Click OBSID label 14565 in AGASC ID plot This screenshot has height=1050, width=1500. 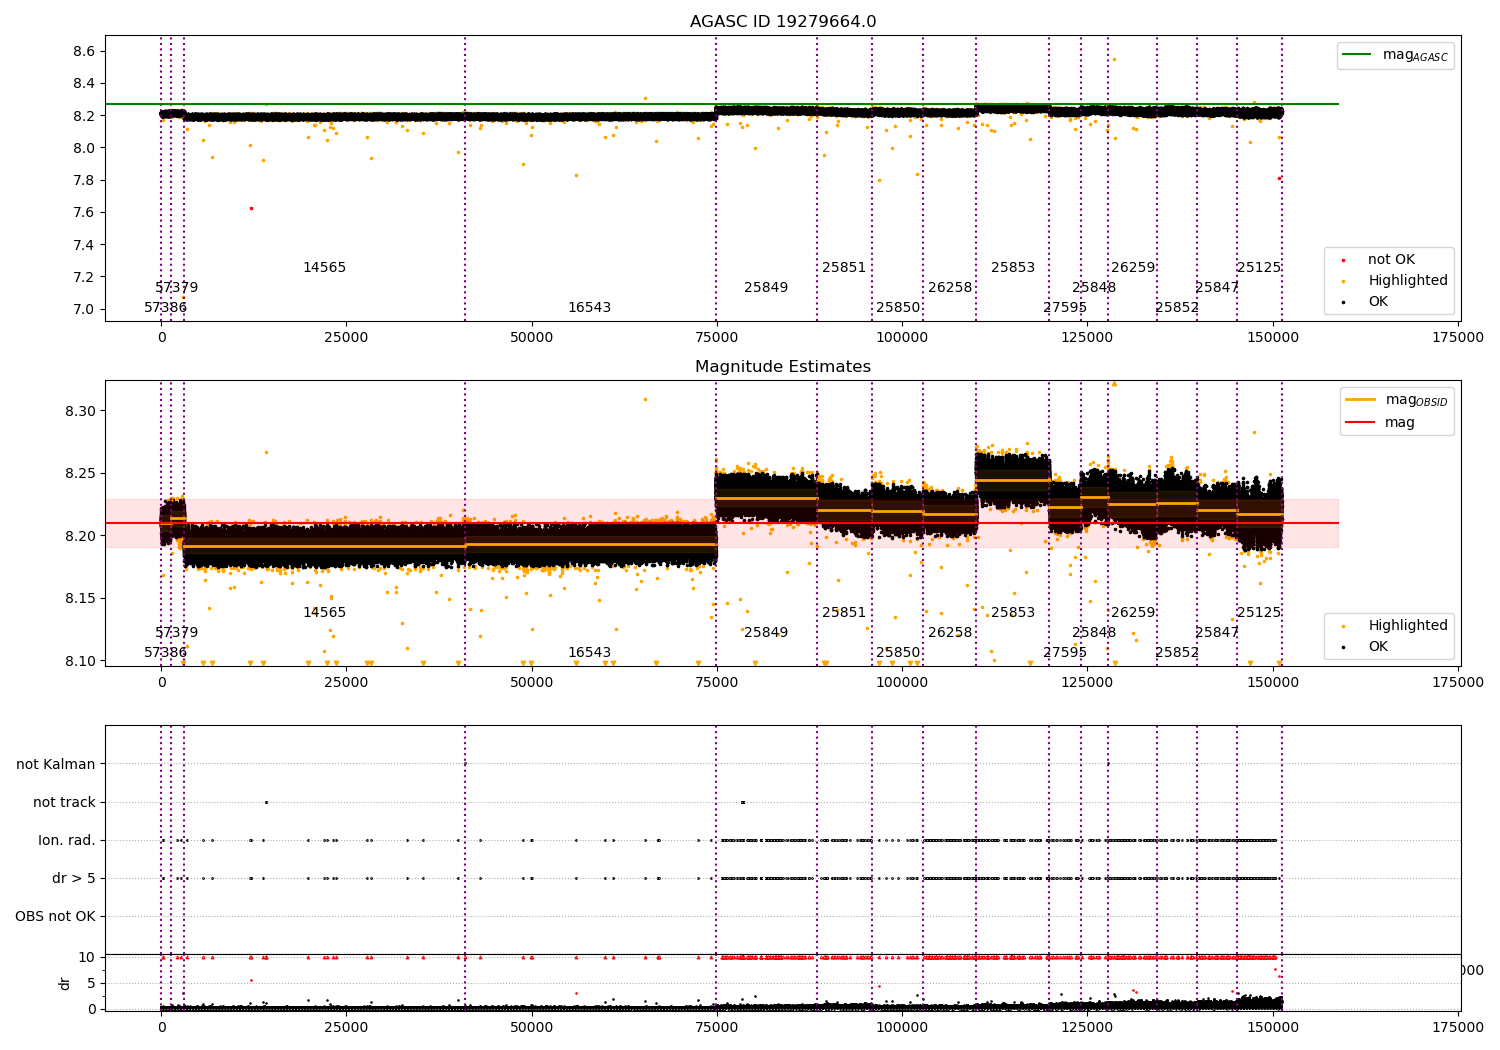(324, 267)
